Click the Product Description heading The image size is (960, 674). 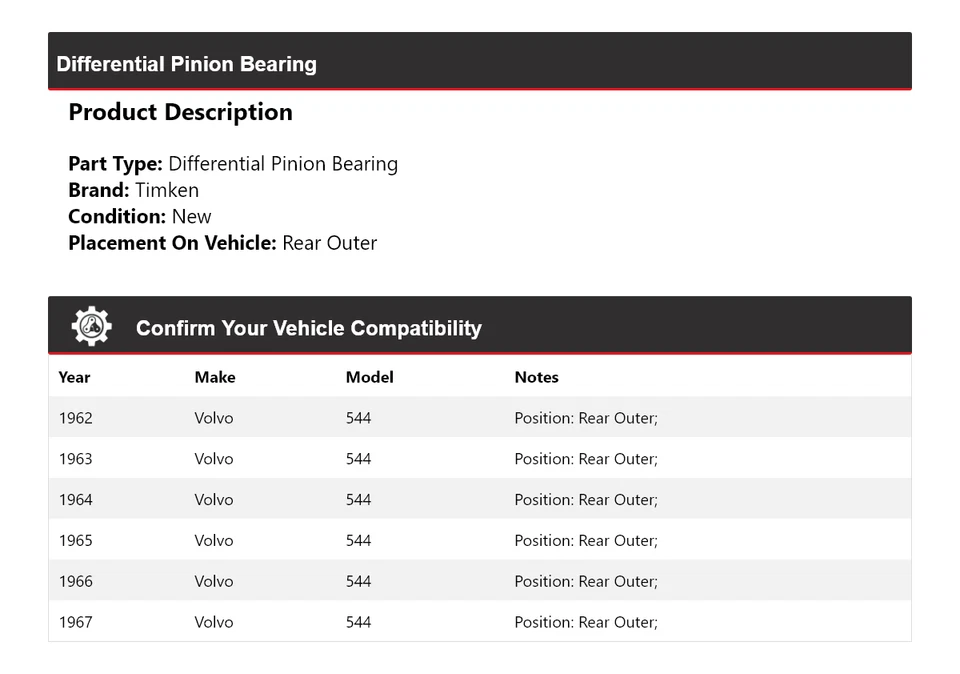click(x=180, y=112)
